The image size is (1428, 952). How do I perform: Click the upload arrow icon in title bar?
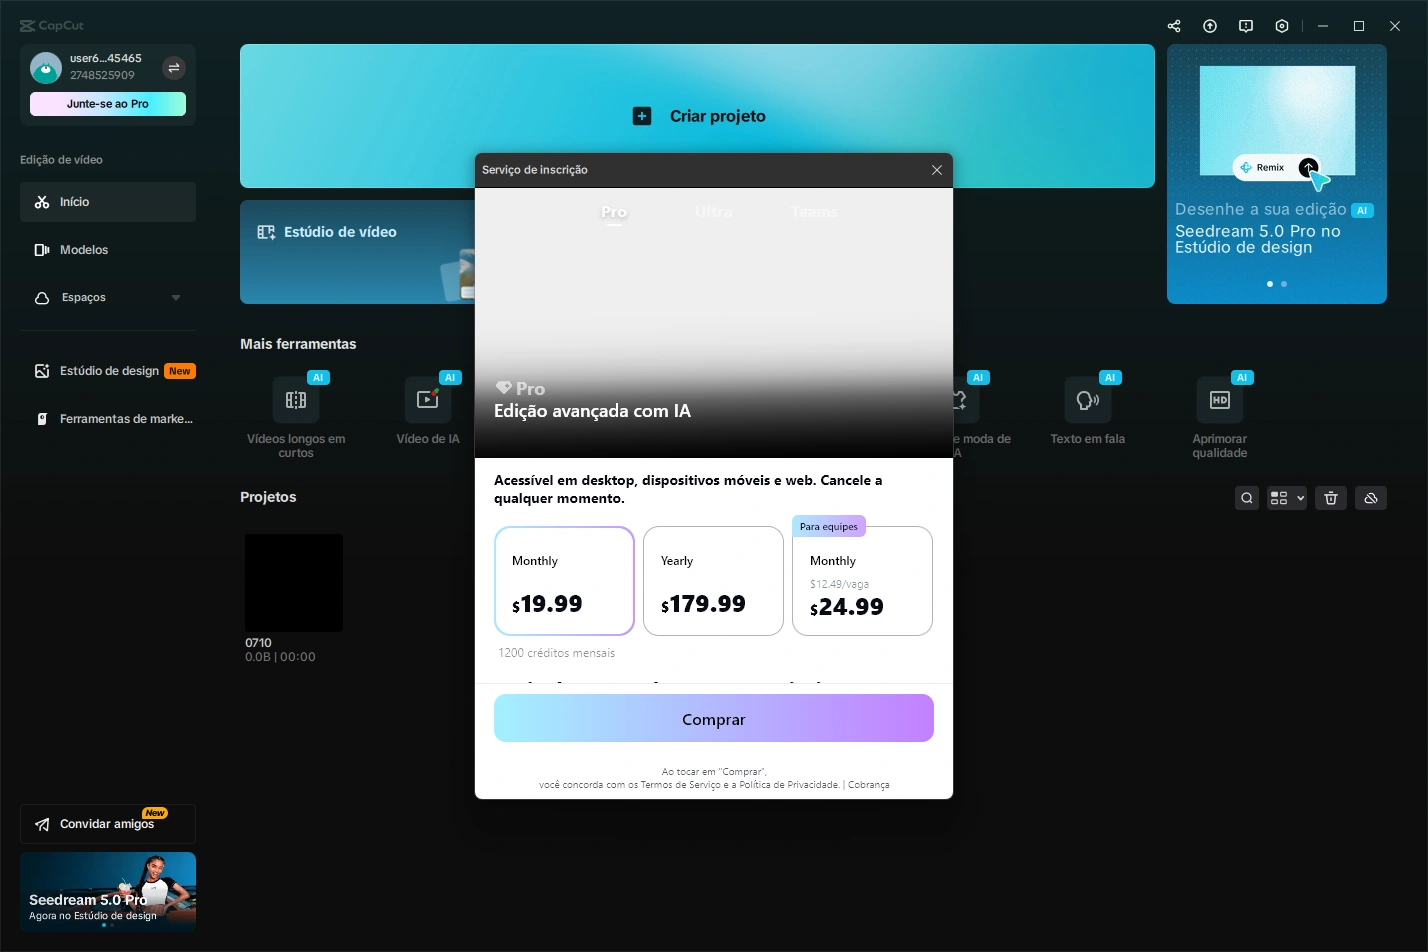coord(1210,26)
